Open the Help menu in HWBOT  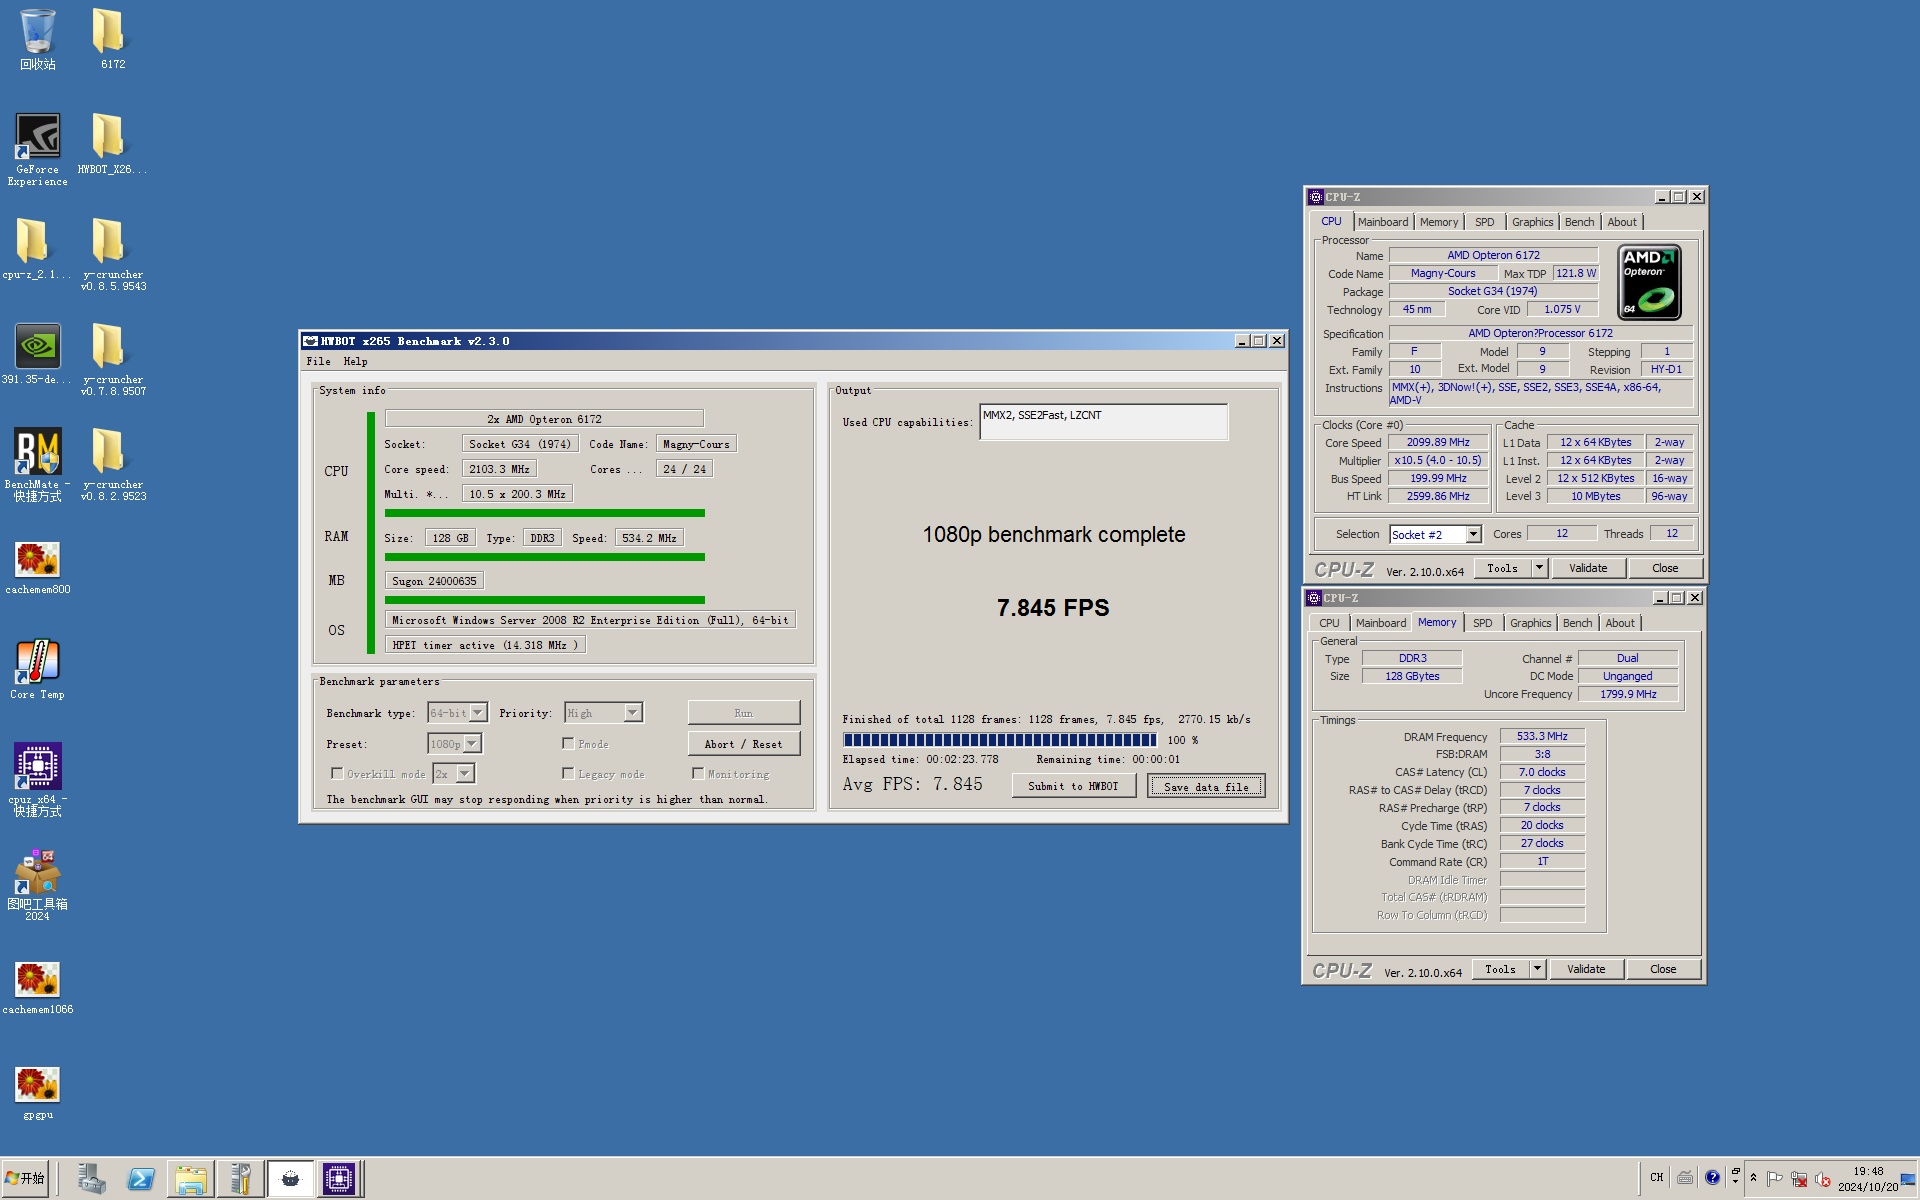(355, 361)
